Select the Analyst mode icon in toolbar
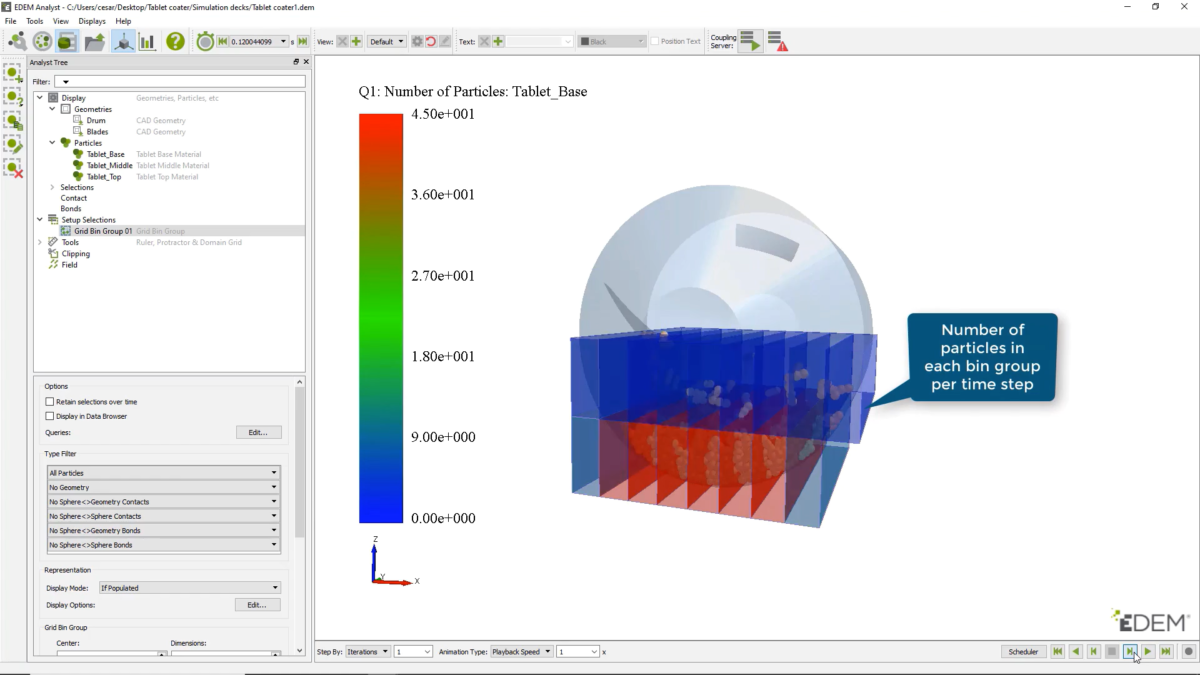This screenshot has height=675, width=1200. [x=67, y=41]
